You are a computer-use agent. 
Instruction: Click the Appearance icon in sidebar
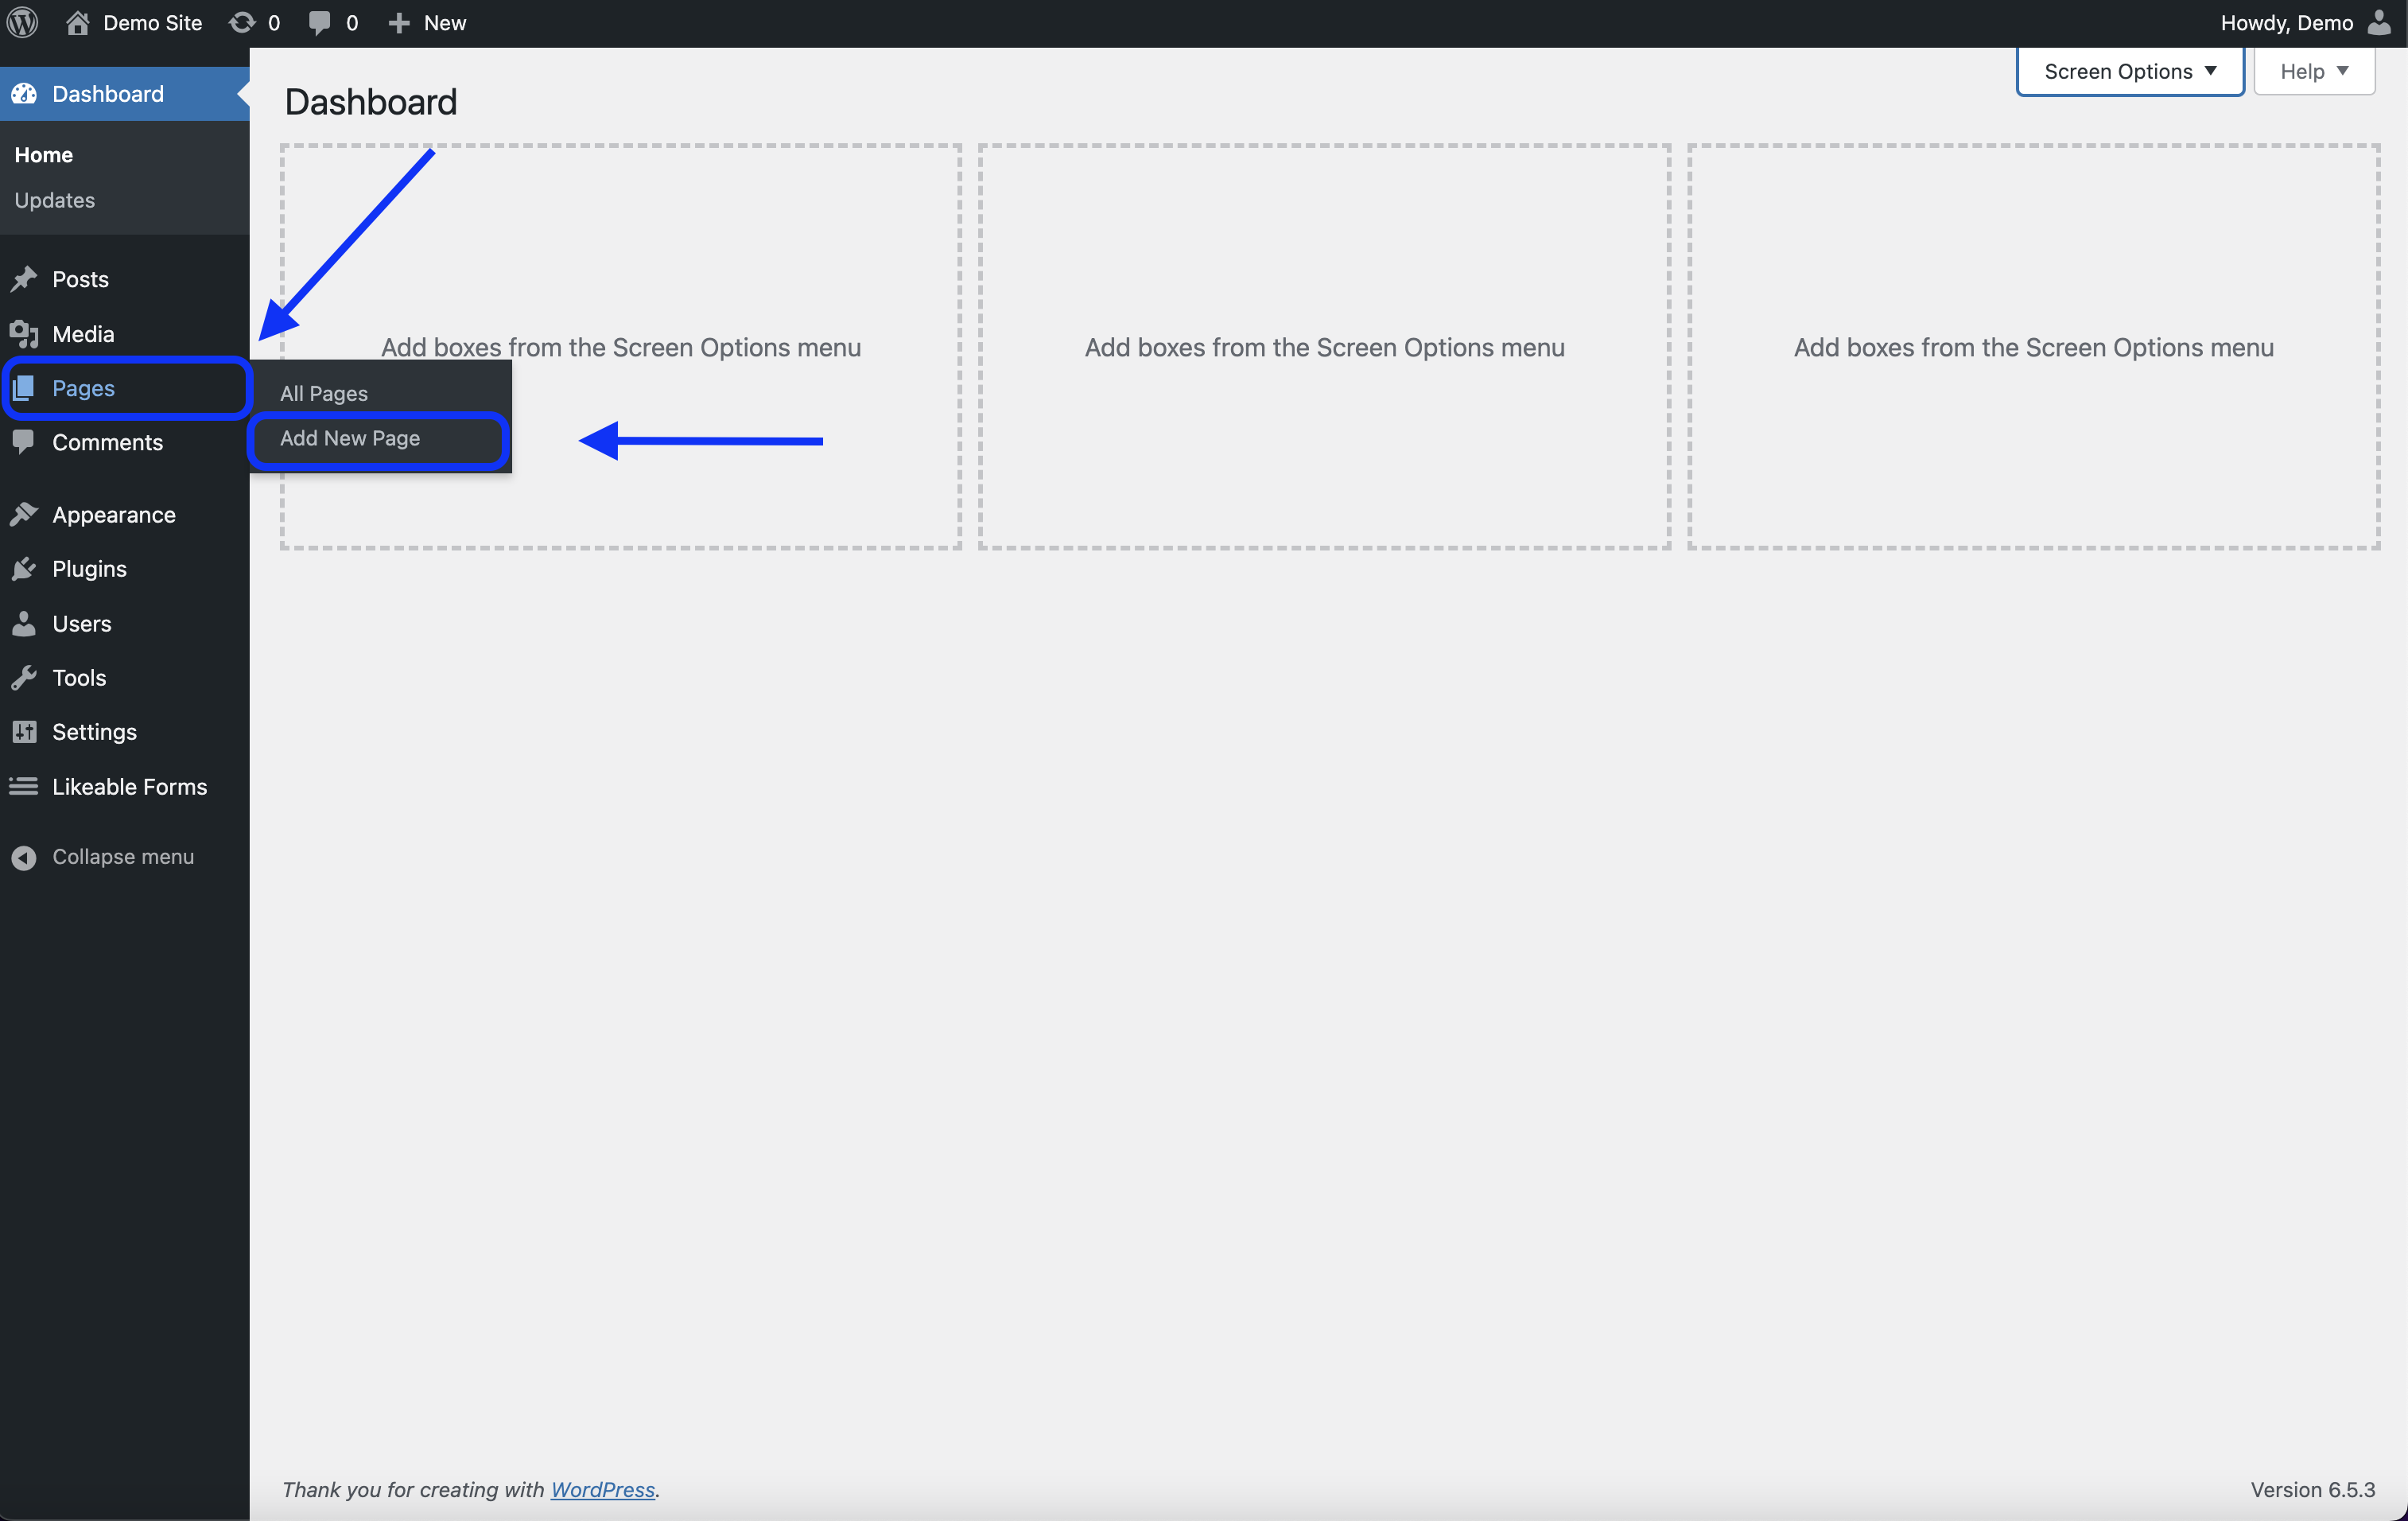[x=26, y=512]
